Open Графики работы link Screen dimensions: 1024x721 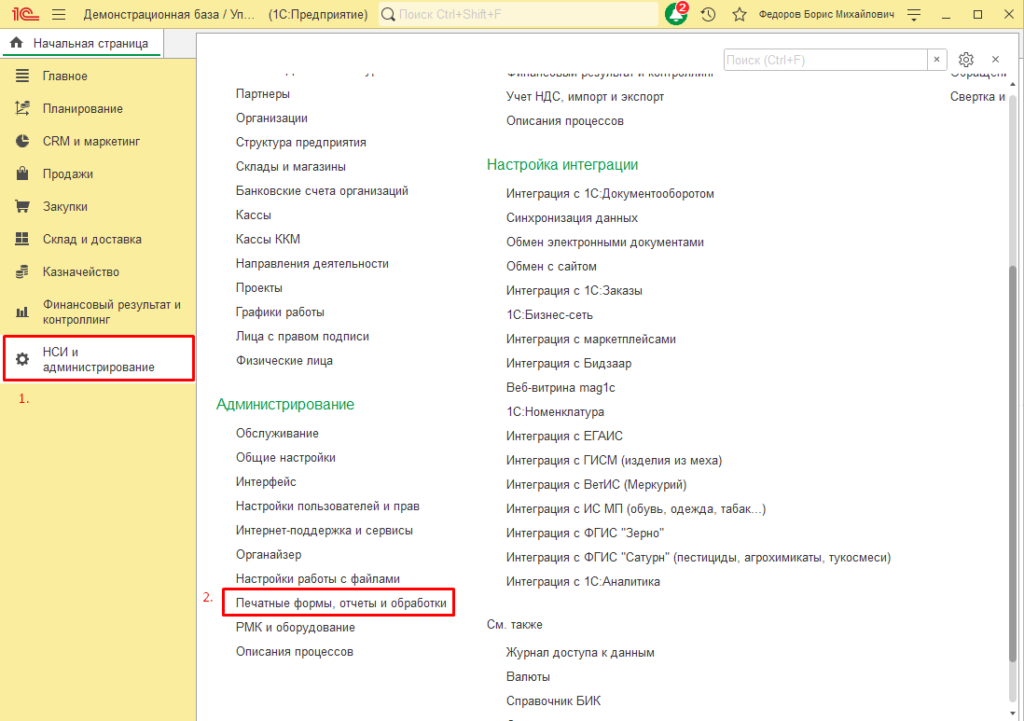click(x=280, y=312)
